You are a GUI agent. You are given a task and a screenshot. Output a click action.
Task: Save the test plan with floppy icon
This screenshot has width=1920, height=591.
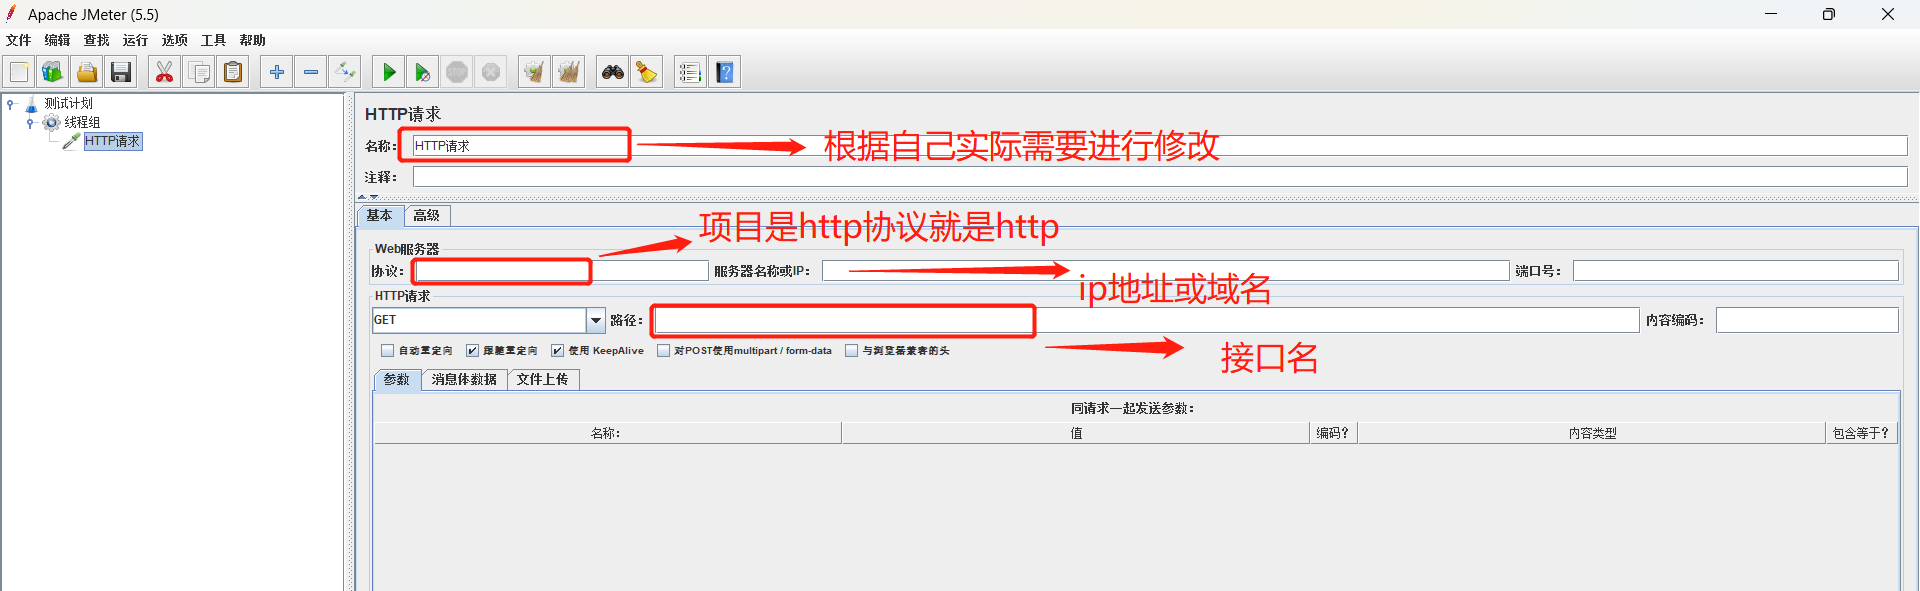click(121, 72)
